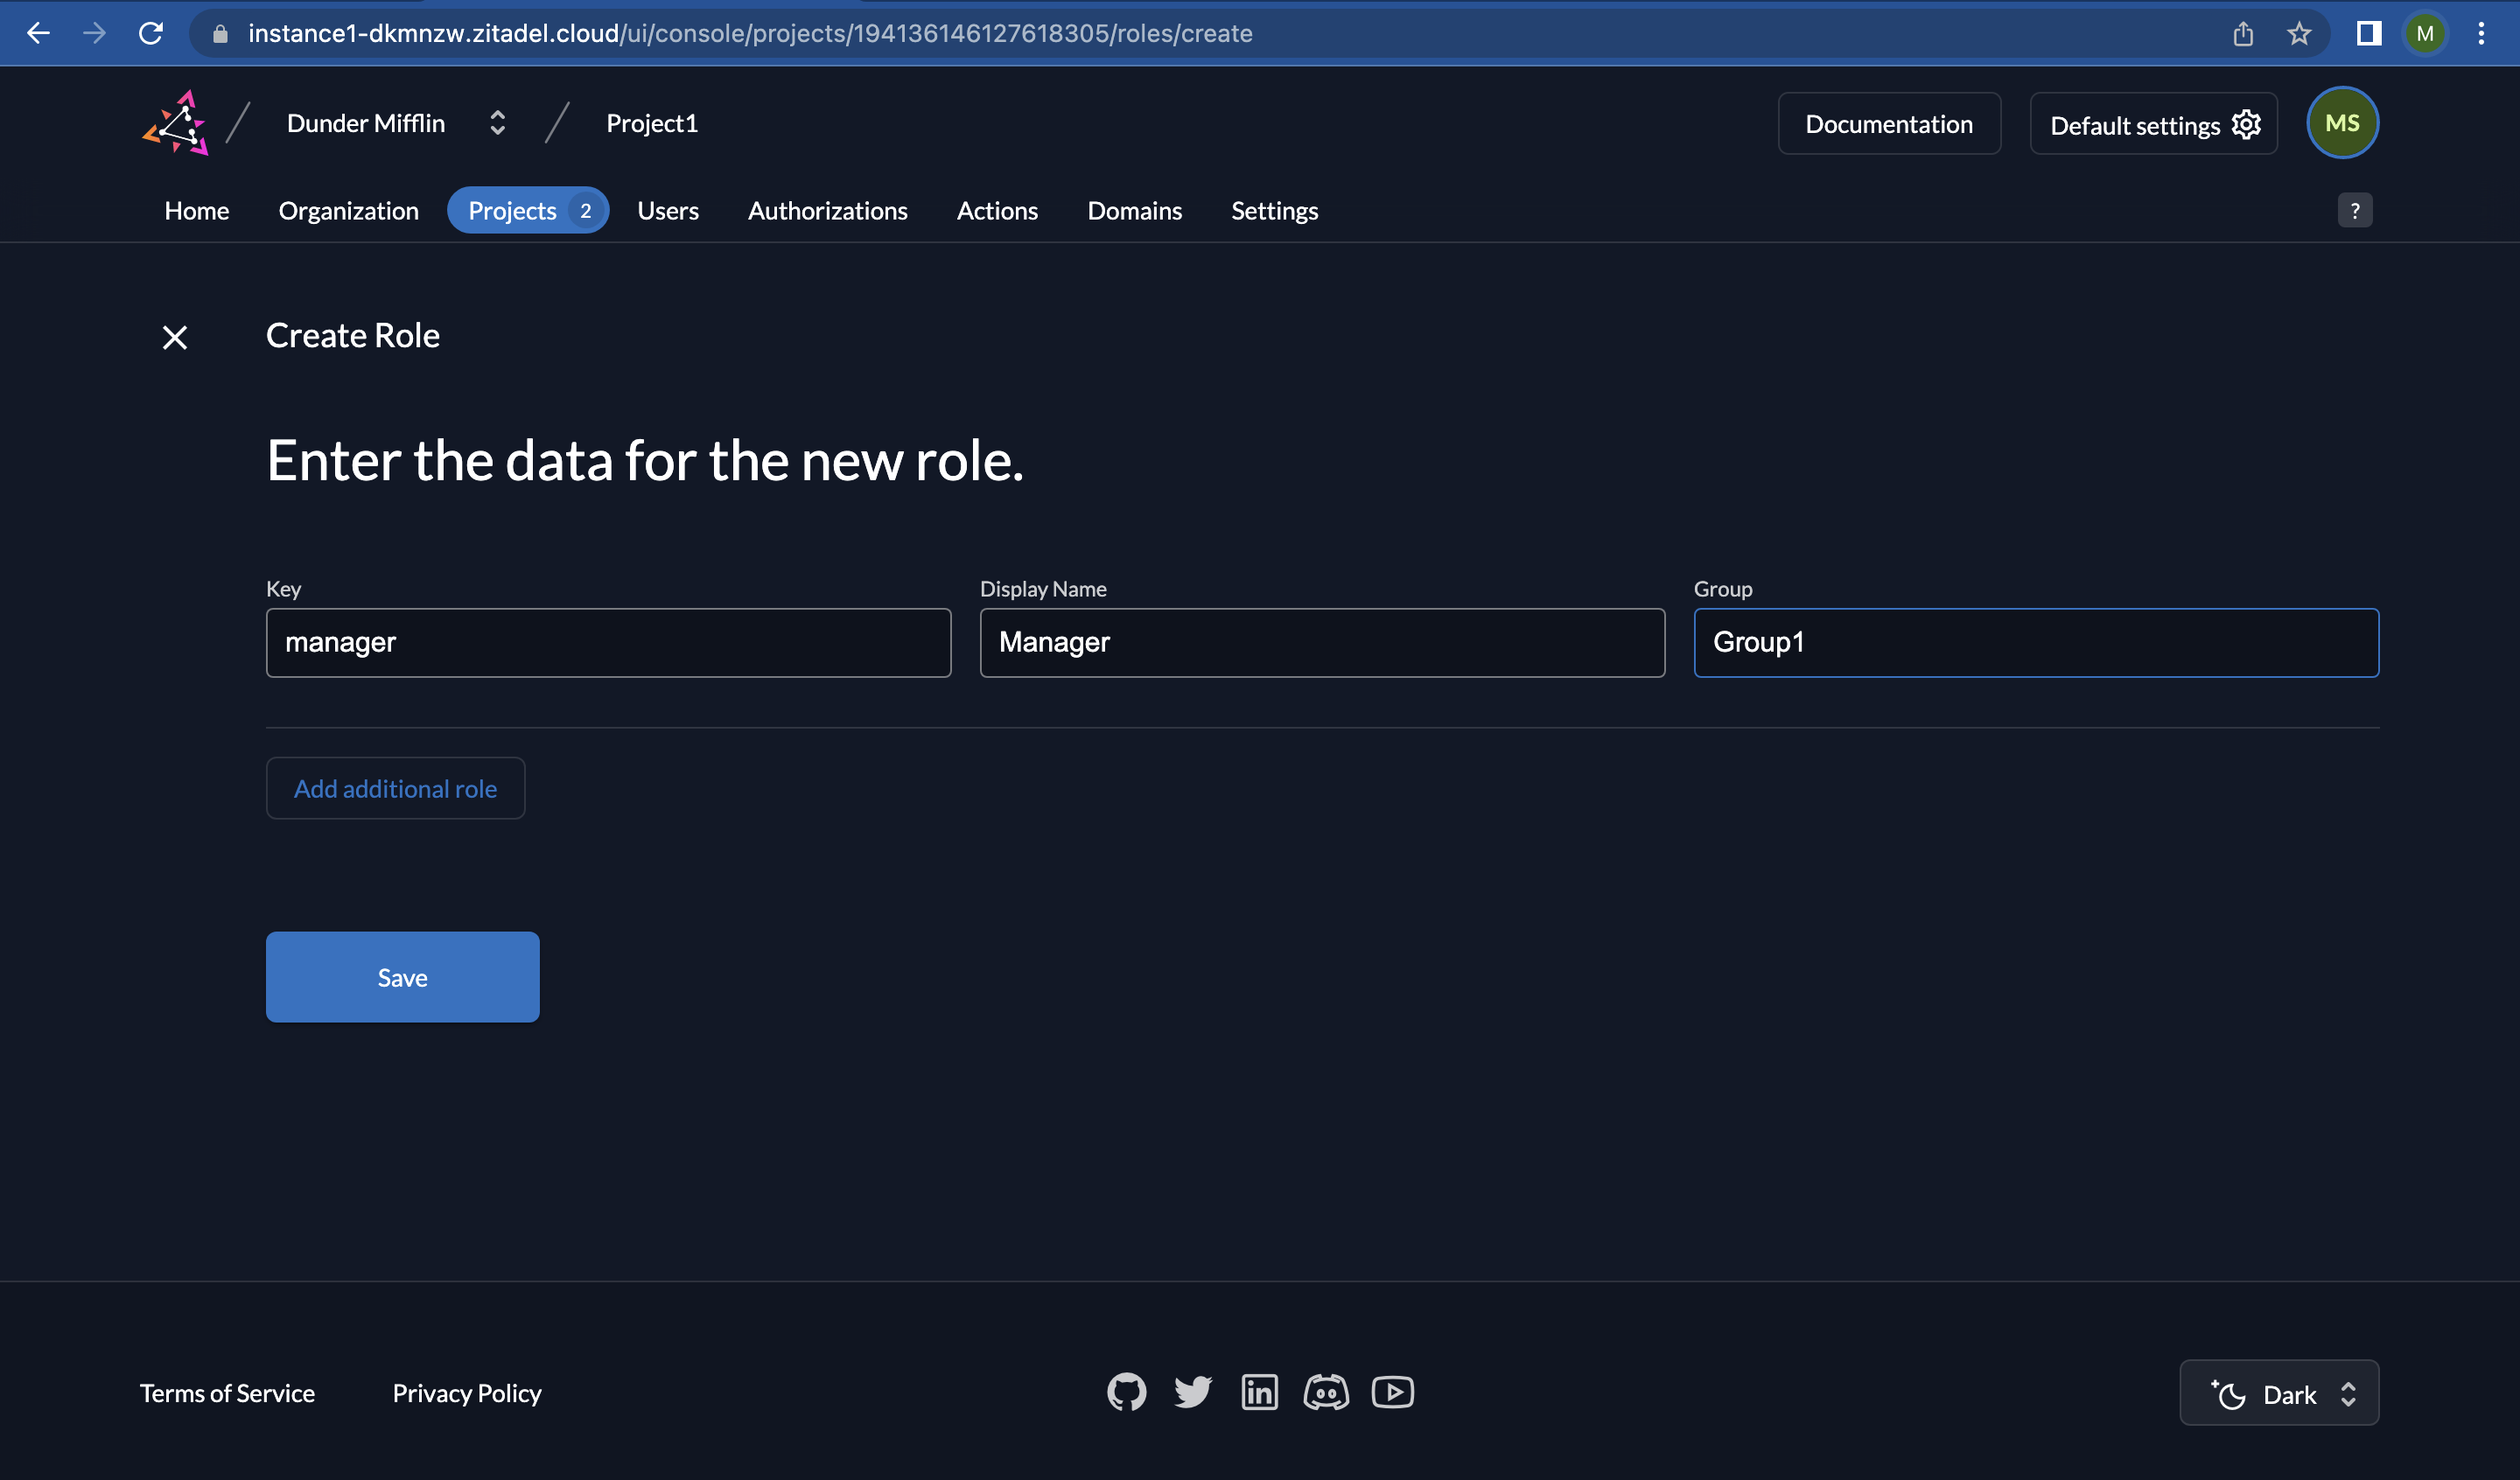The width and height of the screenshot is (2520, 1480).
Task: Open the Discord community icon
Action: [x=1326, y=1391]
